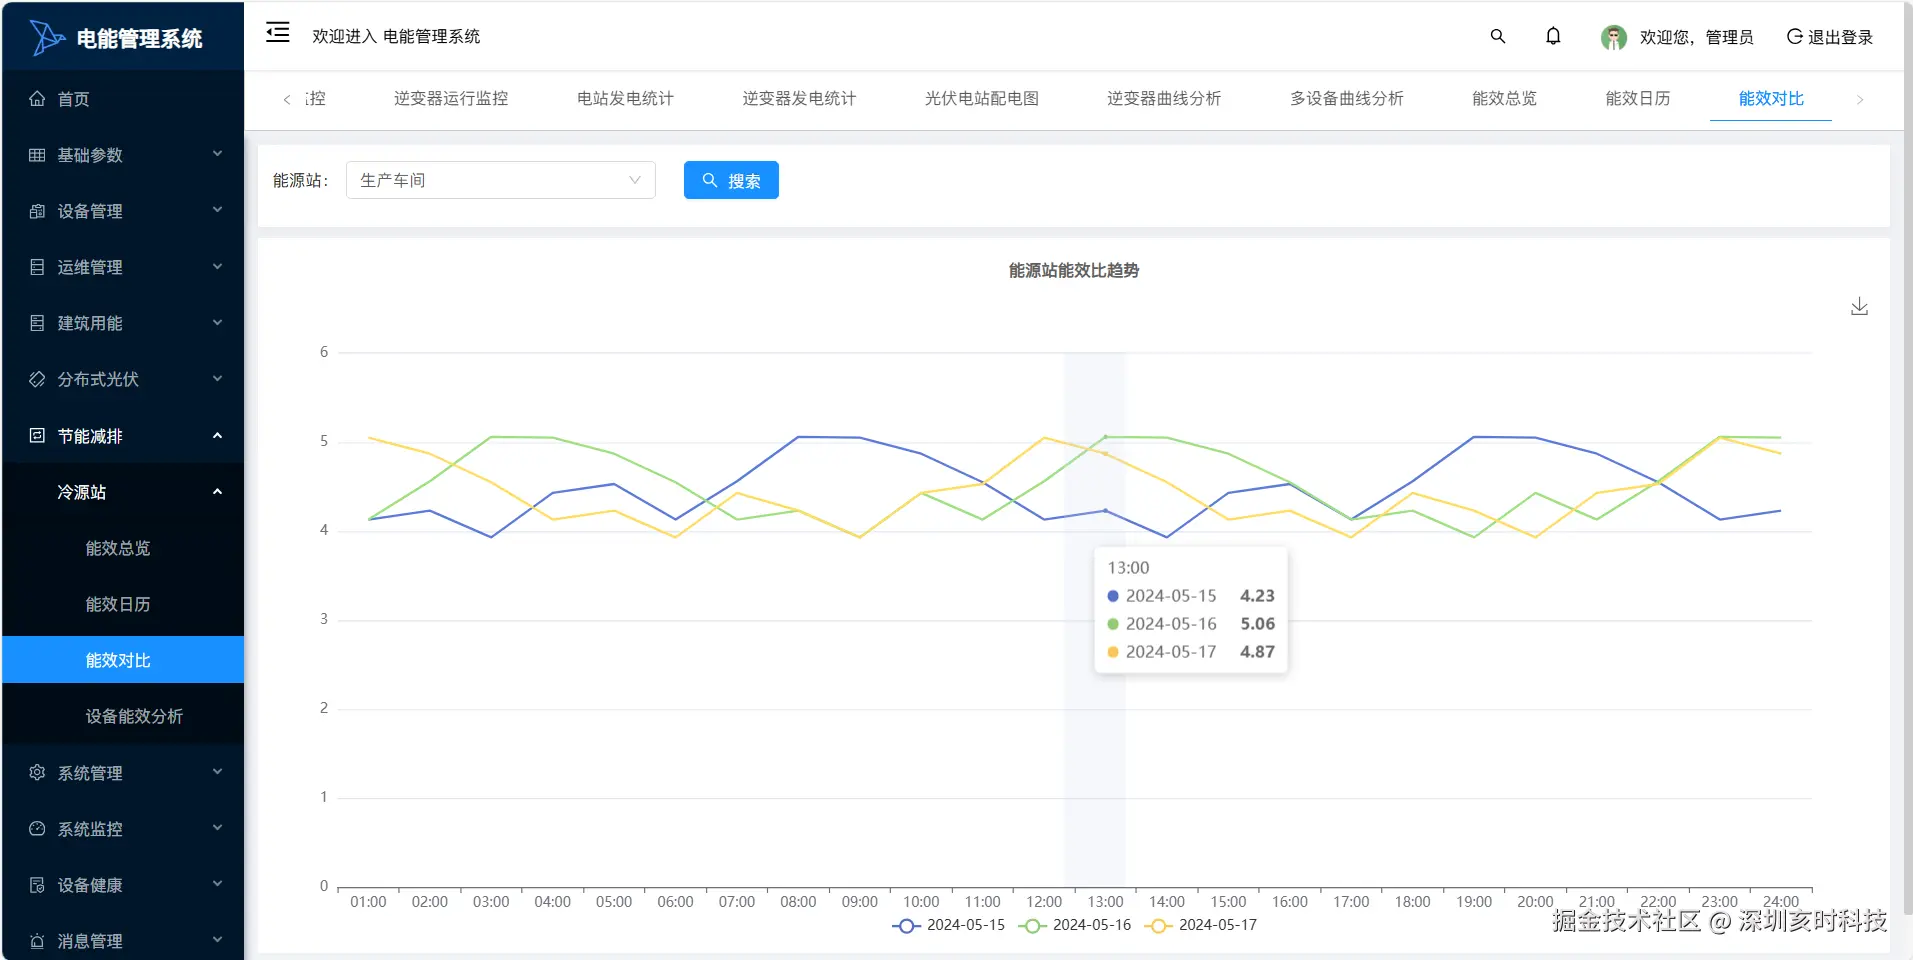Expand the 基础参数 menu chevron
1913x960 pixels.
(x=217, y=154)
